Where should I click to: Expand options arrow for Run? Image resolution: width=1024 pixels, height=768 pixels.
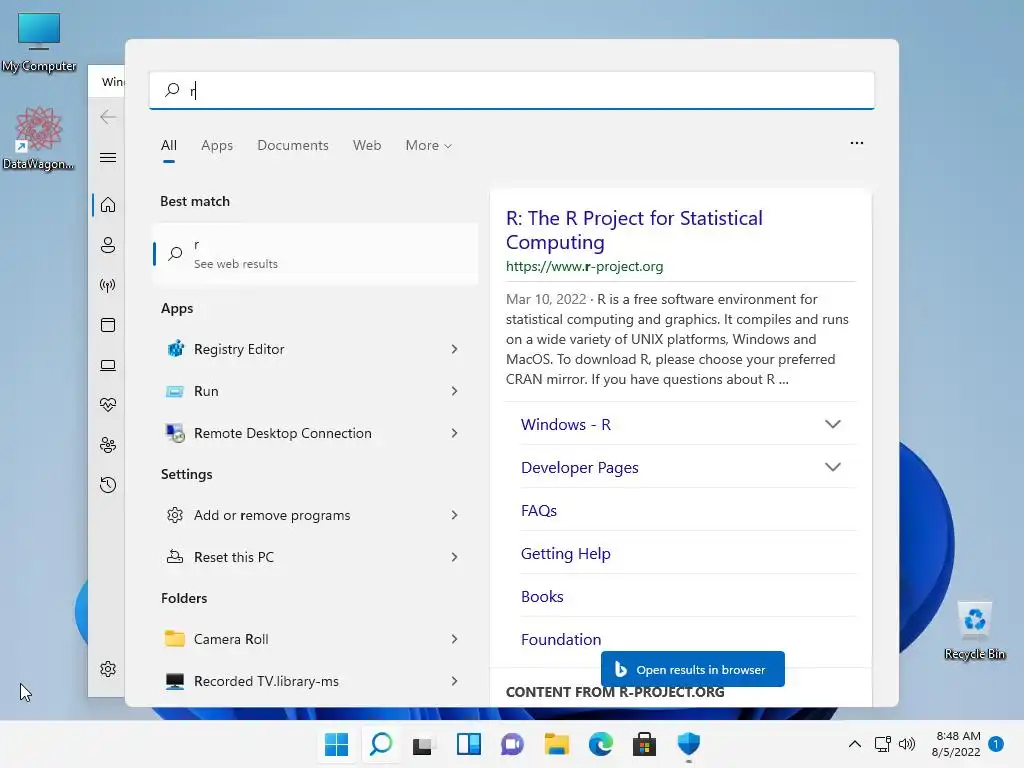pos(455,391)
